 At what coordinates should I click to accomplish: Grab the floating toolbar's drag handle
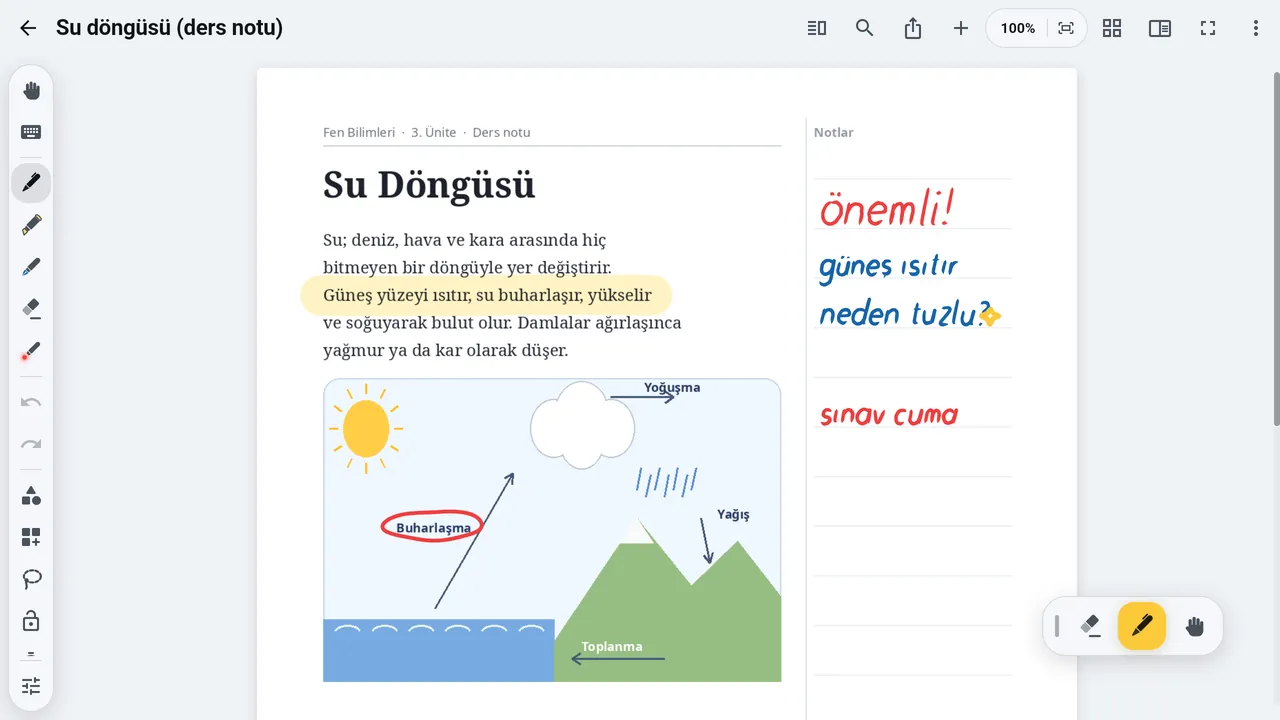click(x=1057, y=626)
